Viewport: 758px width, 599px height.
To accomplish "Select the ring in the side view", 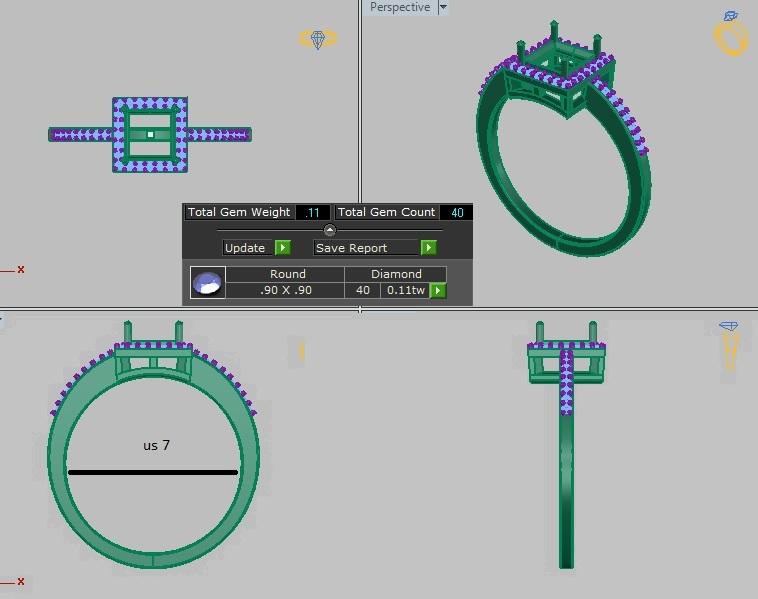I will click(x=566, y=444).
